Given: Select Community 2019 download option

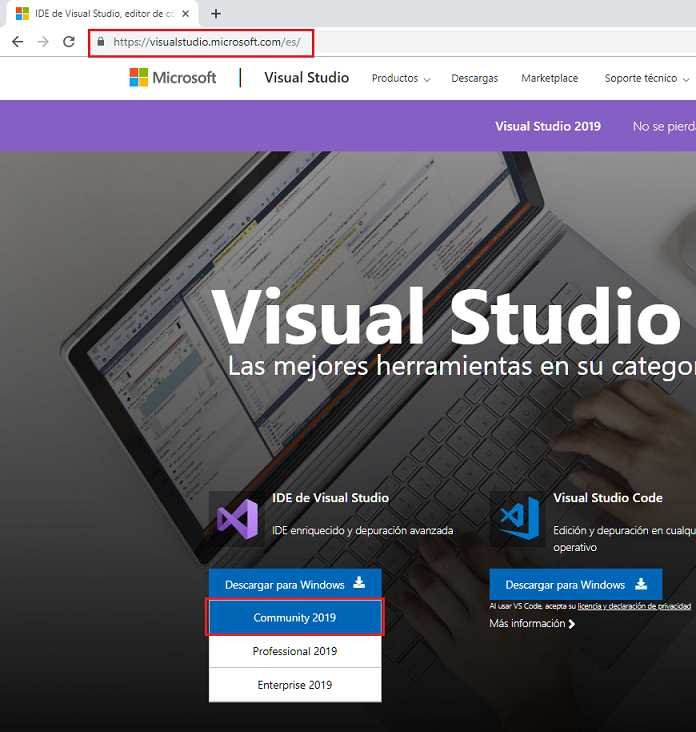Looking at the screenshot, I should pyautogui.click(x=295, y=618).
